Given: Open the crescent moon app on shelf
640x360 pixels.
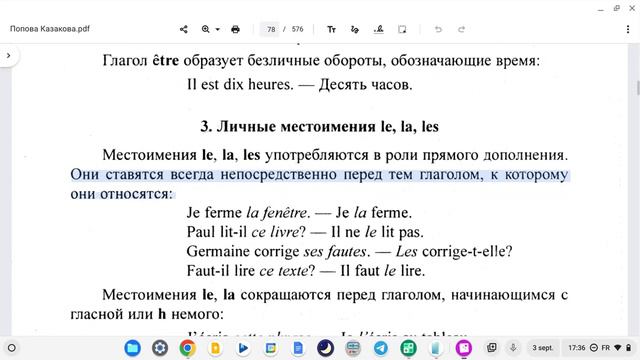Looking at the screenshot, I should [325, 348].
